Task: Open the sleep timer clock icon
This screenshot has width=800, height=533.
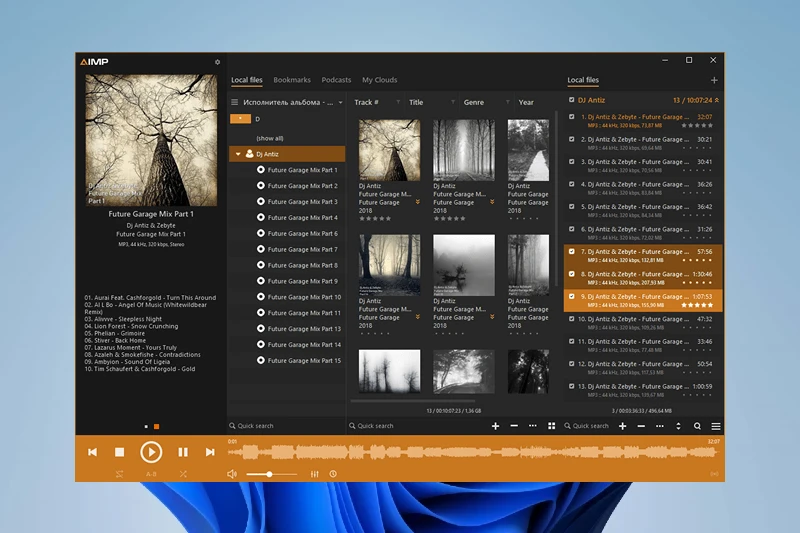Action: 333,474
